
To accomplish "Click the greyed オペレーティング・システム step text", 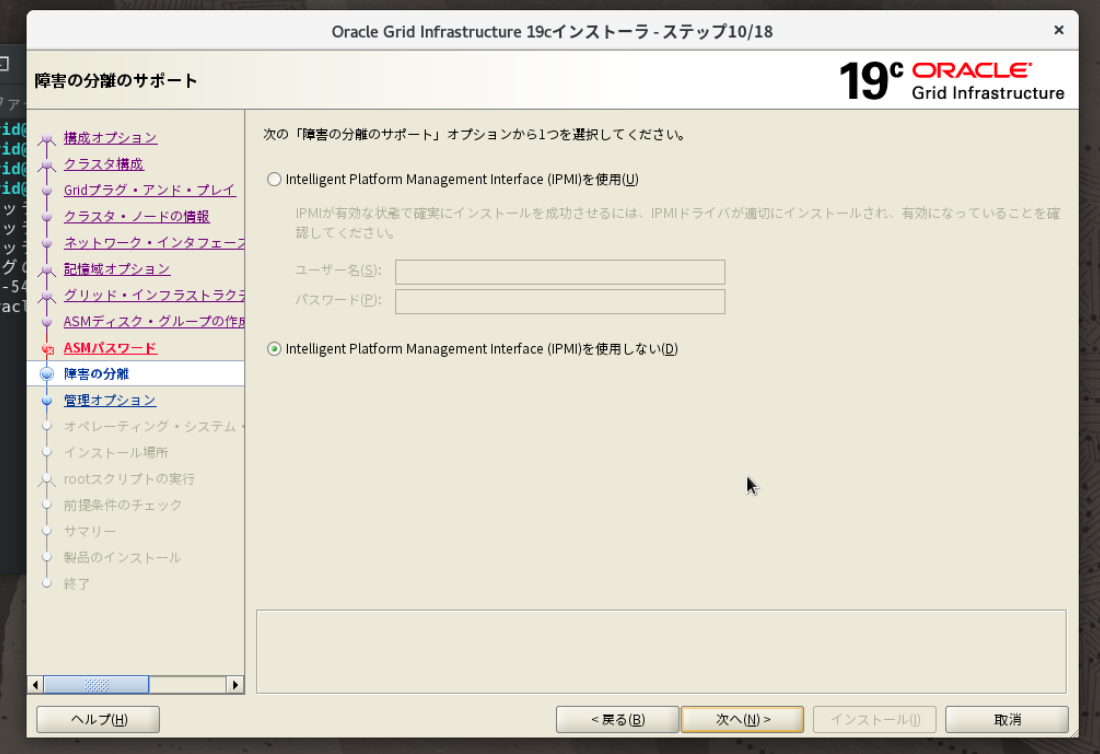I will click(154, 426).
